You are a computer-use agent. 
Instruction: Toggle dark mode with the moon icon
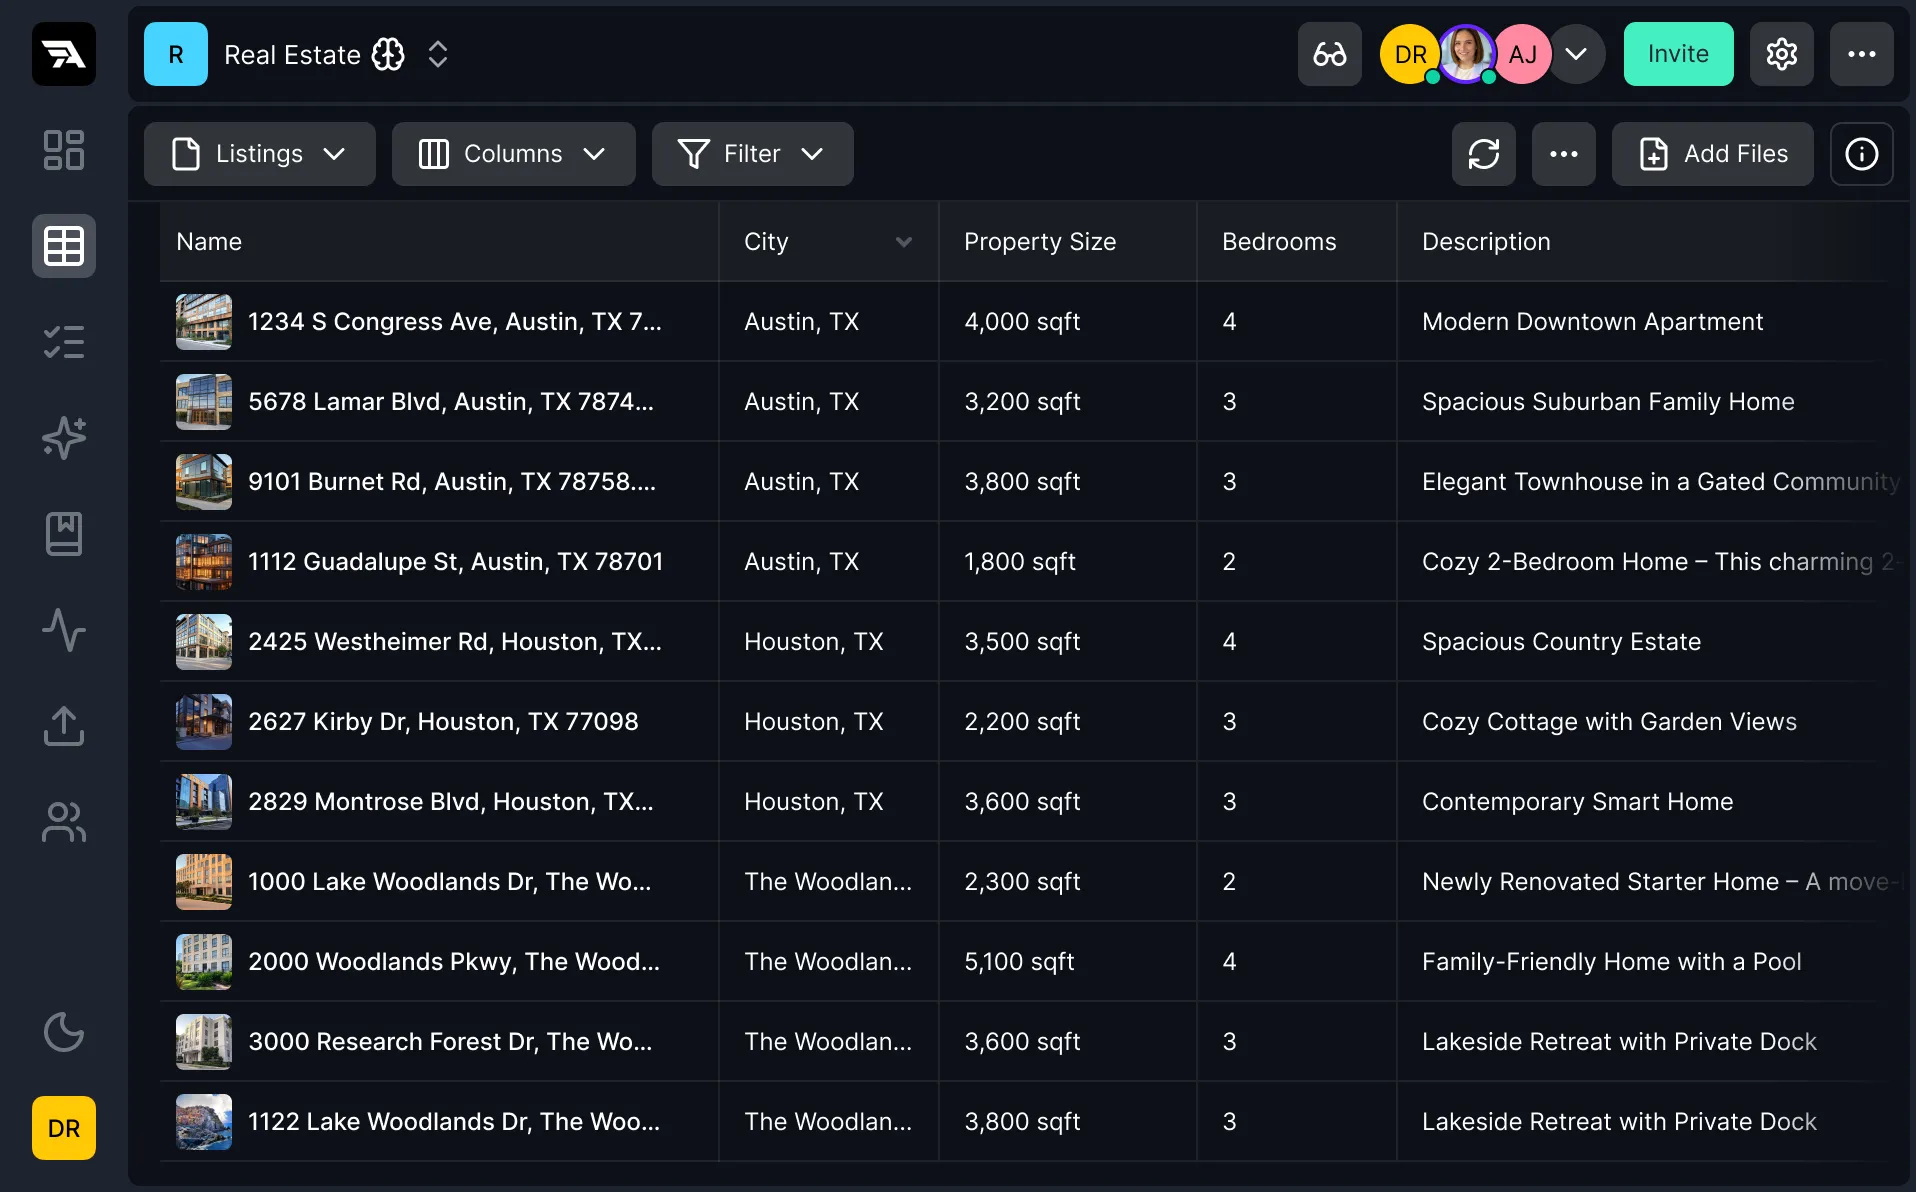pos(63,1031)
